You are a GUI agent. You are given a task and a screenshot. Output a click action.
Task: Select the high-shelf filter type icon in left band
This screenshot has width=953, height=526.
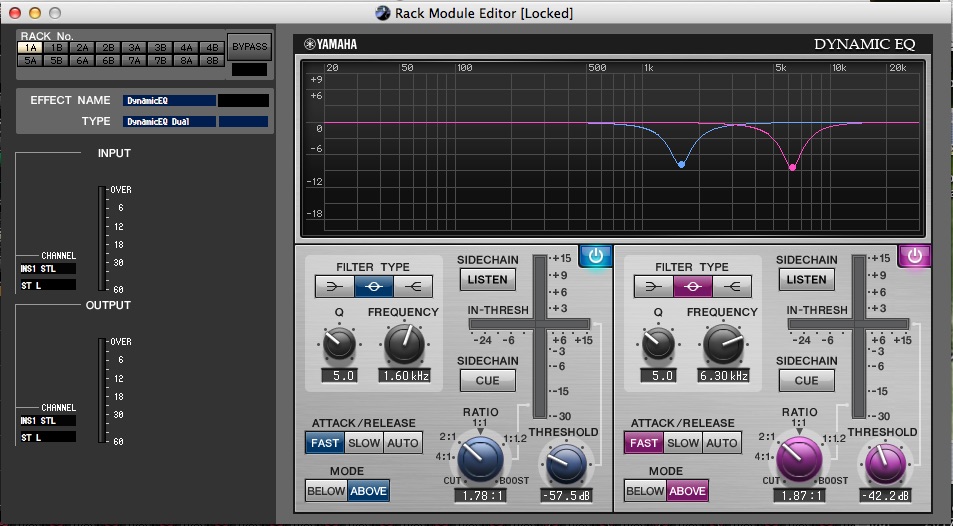pyautogui.click(x=412, y=287)
